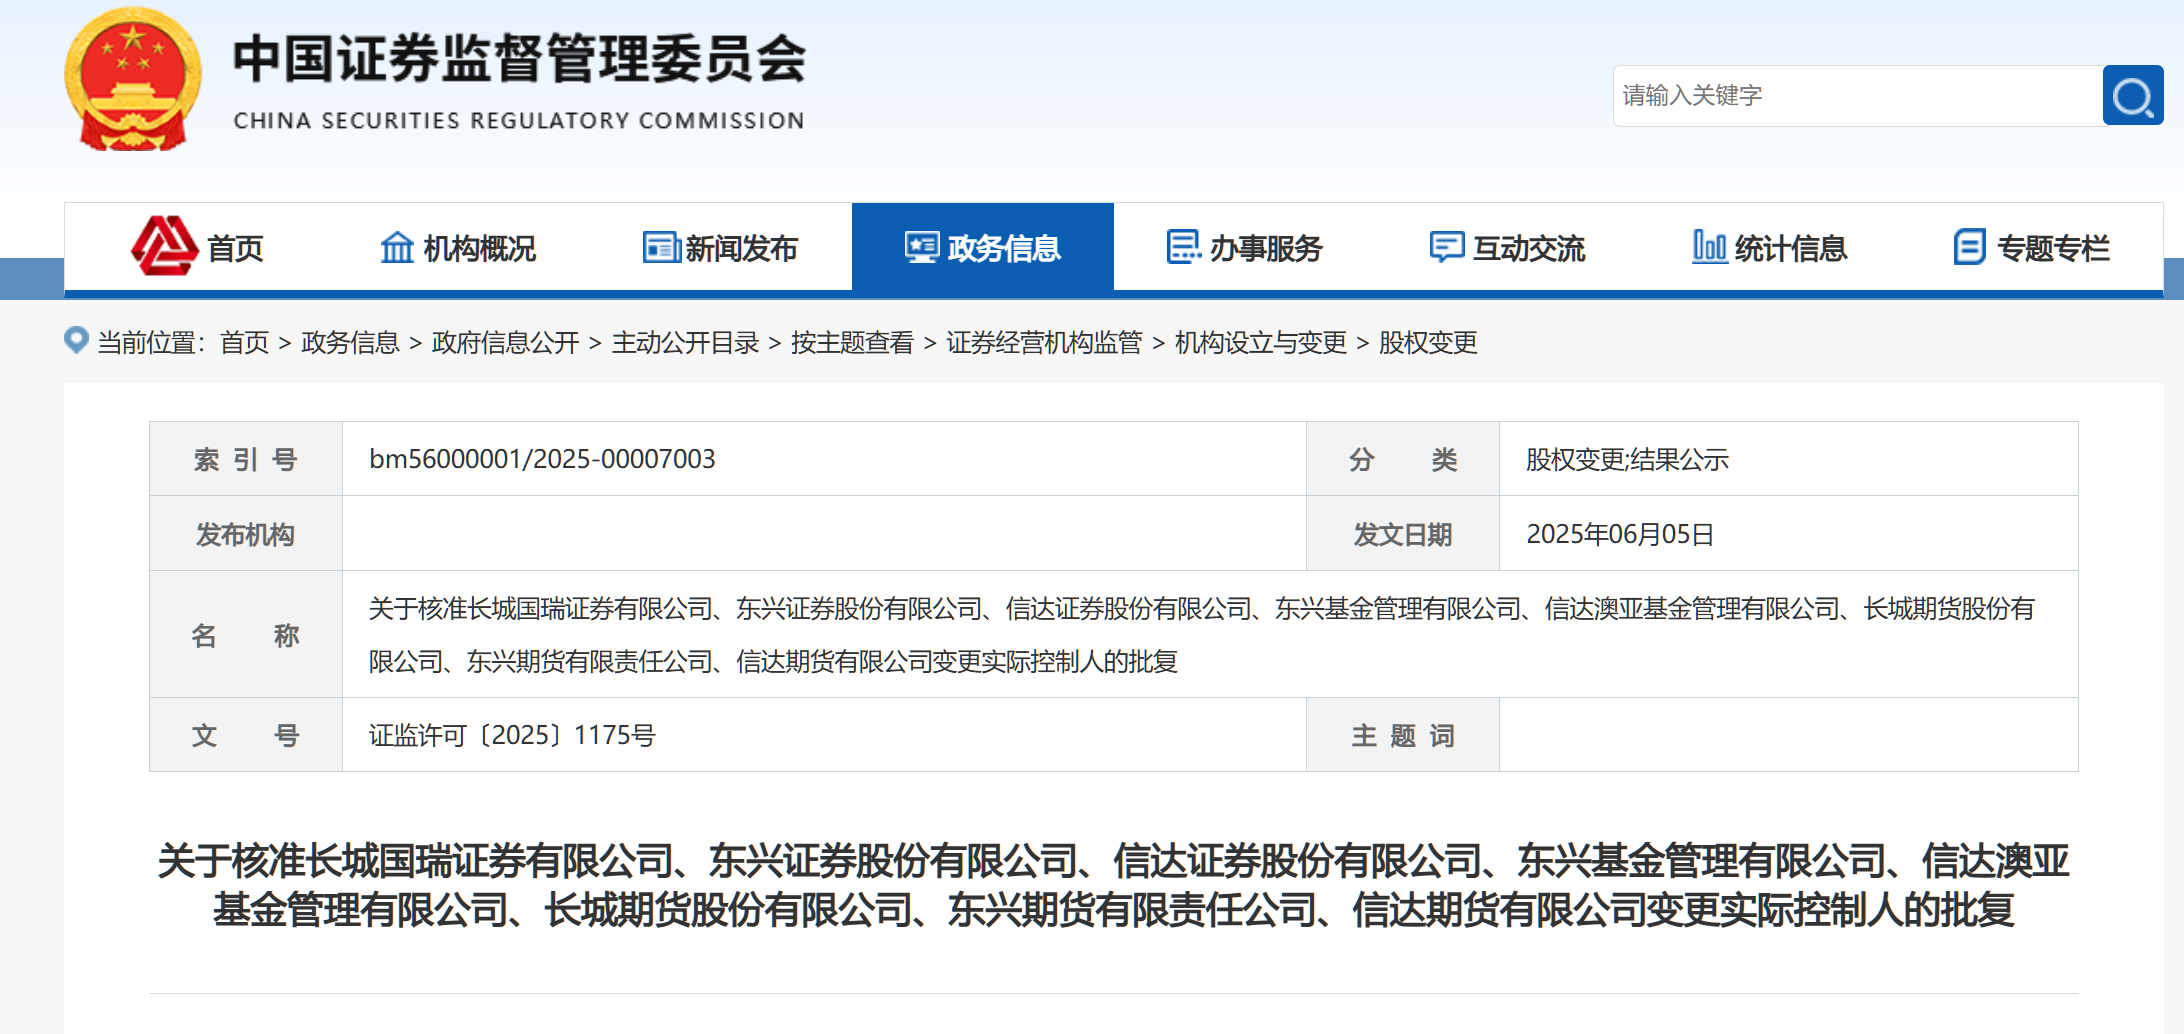
Task: Click the monitor icon beside 政务信息
Action: point(922,247)
